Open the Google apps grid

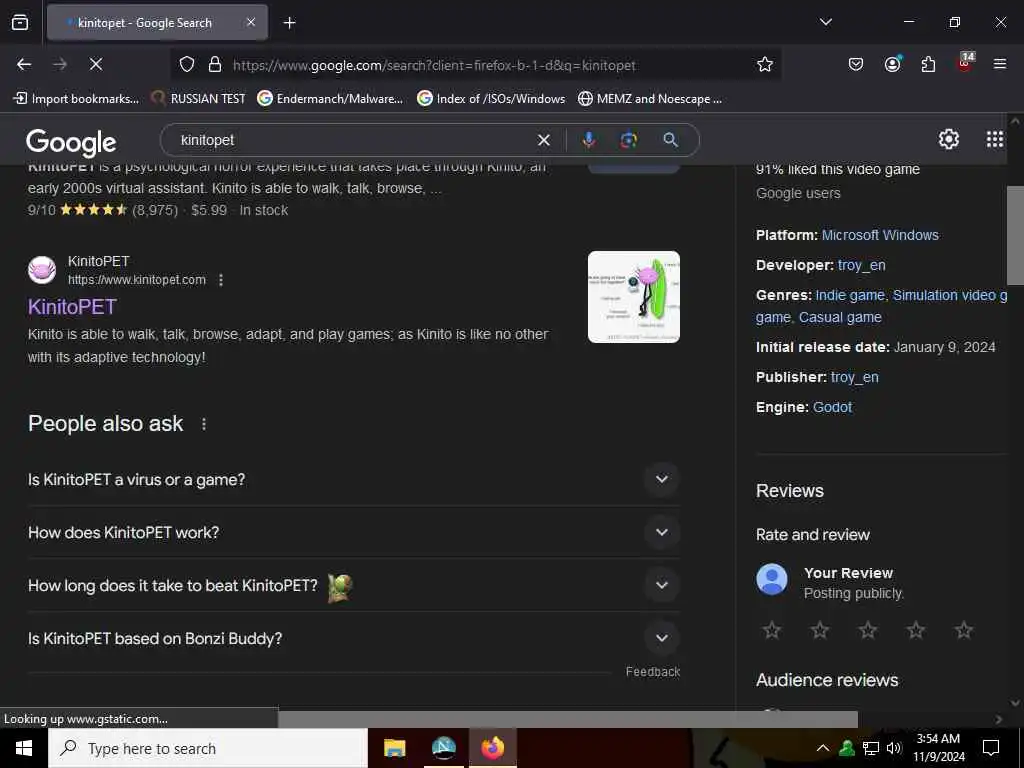(x=995, y=139)
